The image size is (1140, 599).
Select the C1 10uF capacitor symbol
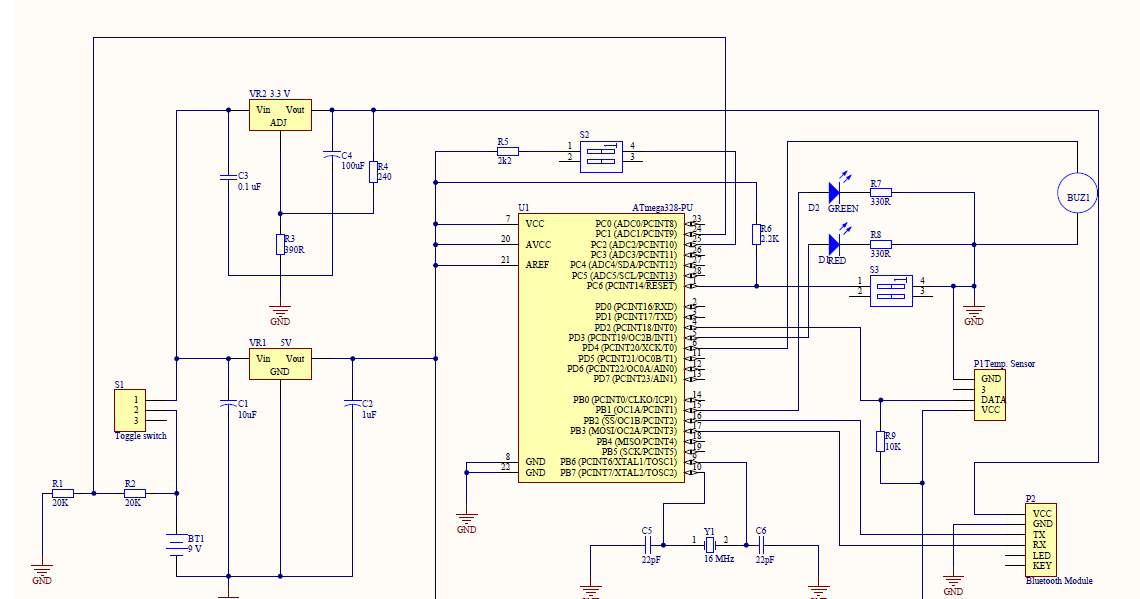coord(228,403)
